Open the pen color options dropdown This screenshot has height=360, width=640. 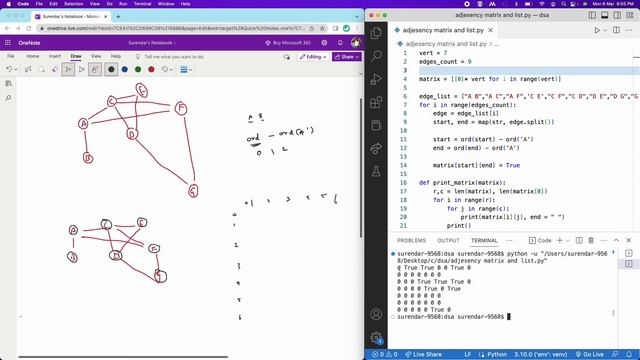pyautogui.click(x=167, y=69)
